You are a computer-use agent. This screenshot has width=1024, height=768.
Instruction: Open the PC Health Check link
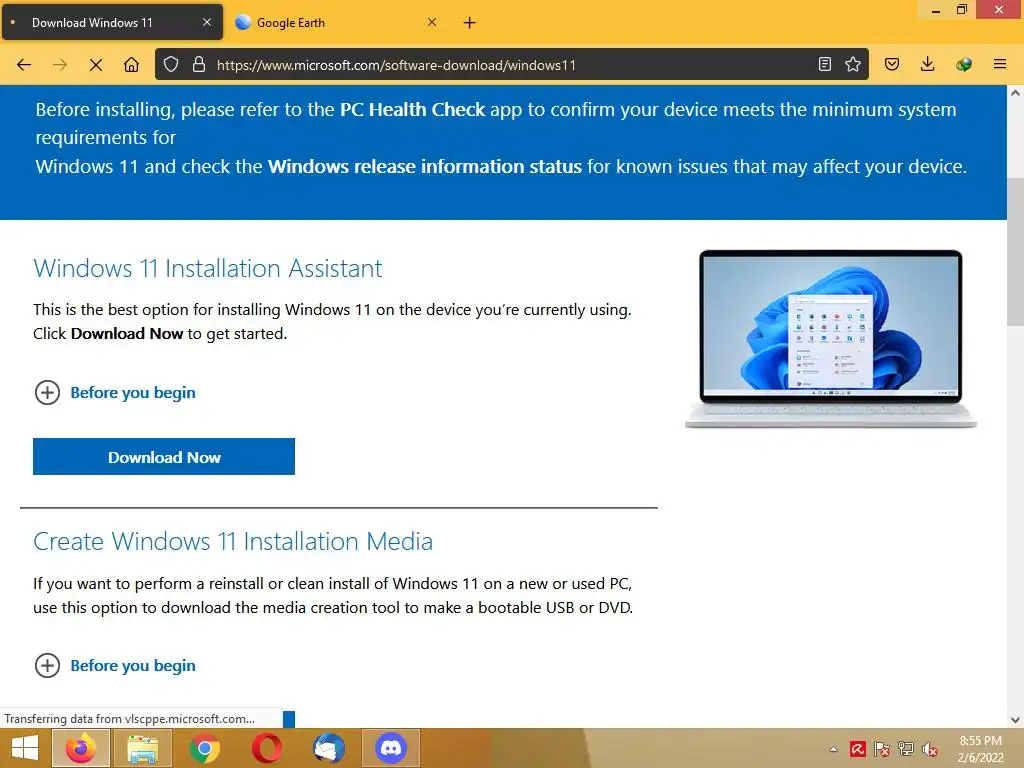click(413, 109)
